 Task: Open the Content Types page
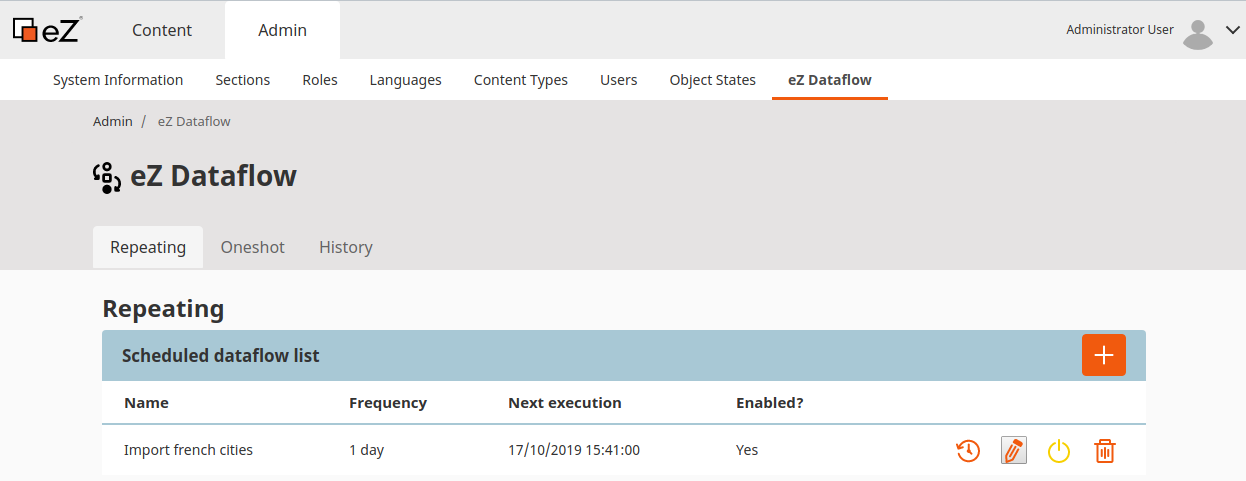click(x=520, y=80)
